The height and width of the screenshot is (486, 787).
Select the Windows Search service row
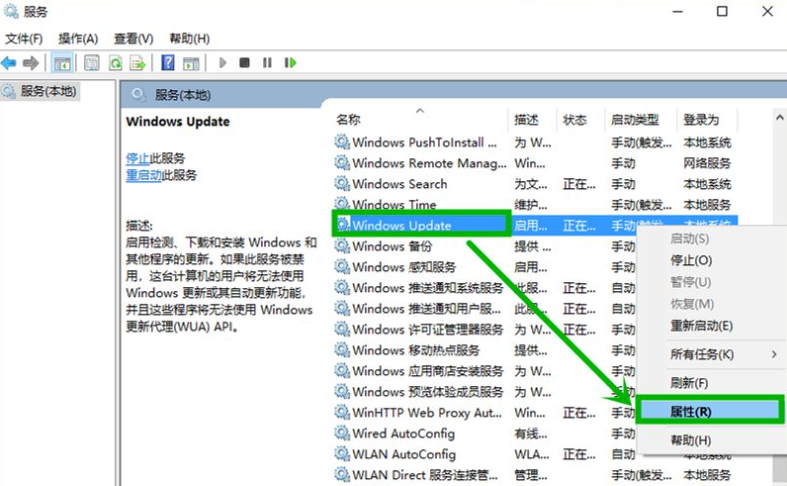coord(399,184)
